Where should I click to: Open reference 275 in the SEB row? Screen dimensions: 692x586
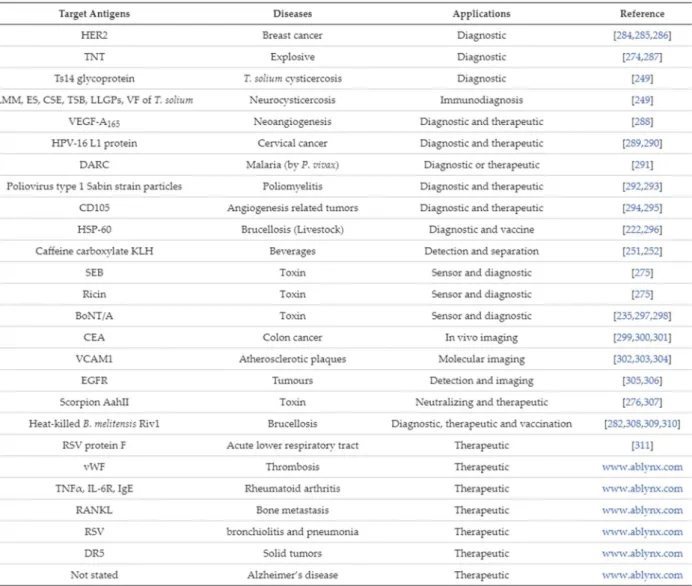tap(642, 273)
